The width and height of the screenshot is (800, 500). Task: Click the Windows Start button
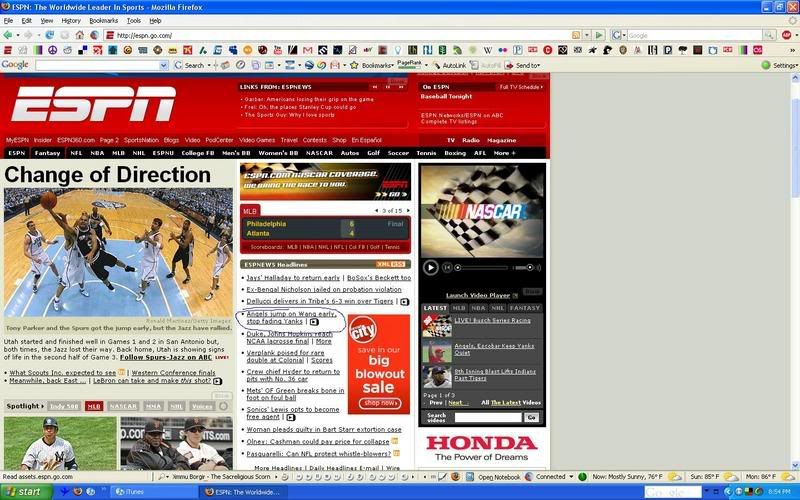coord(26,492)
